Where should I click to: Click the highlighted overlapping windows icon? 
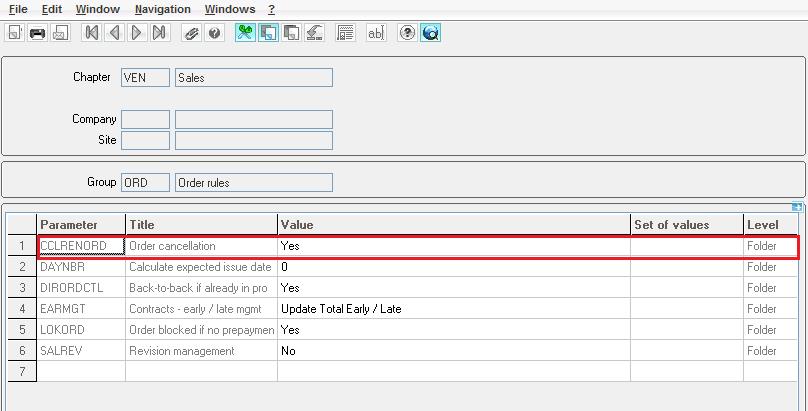[268, 33]
